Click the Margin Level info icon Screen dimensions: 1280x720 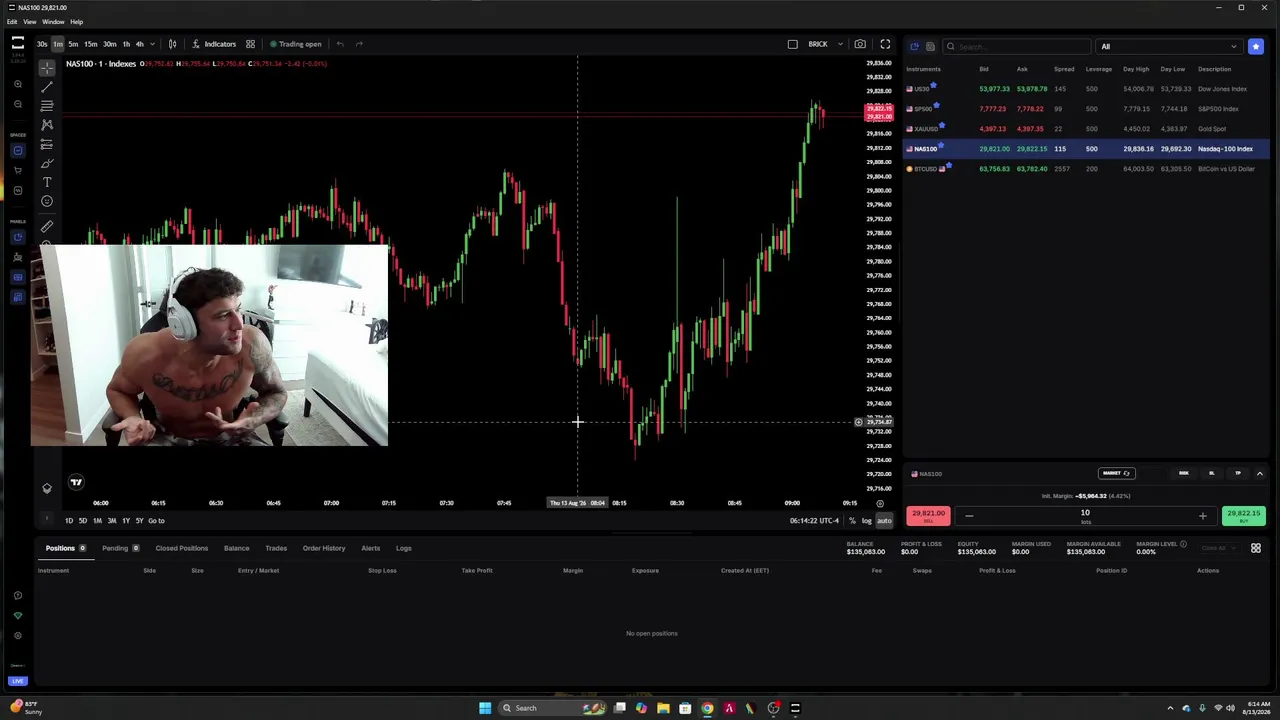1183,544
